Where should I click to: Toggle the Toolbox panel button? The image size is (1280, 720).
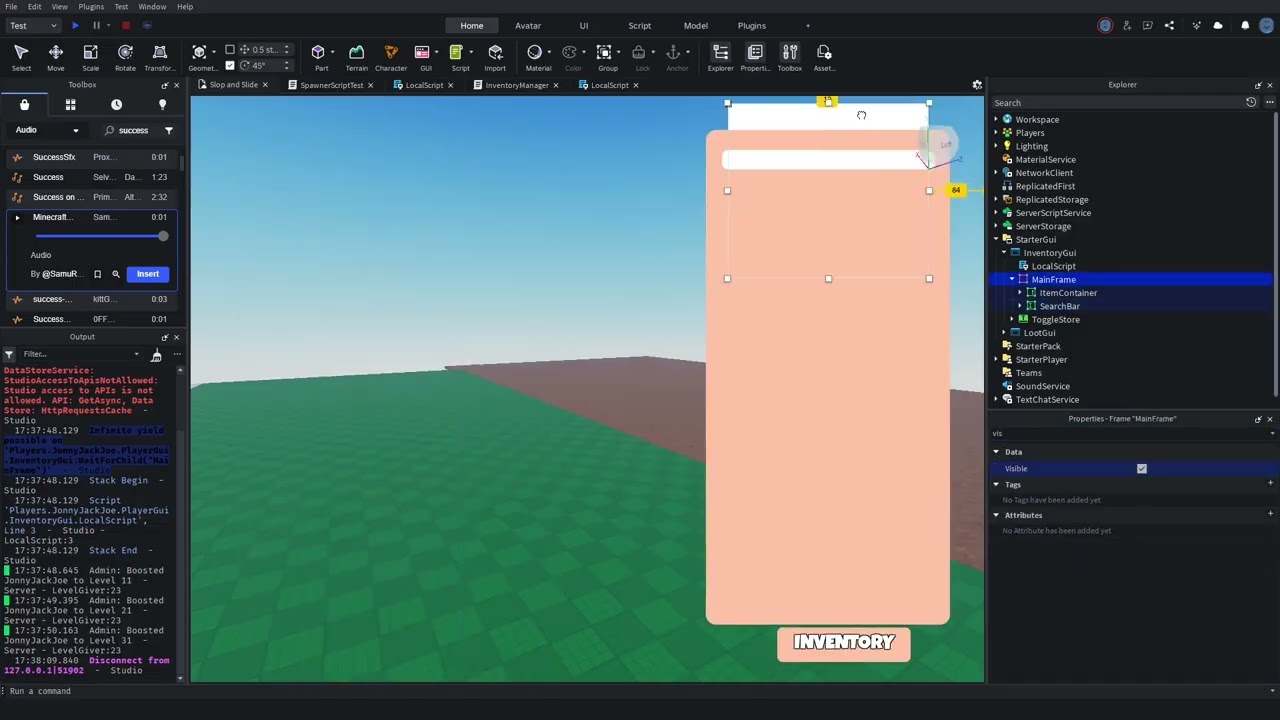coord(789,58)
